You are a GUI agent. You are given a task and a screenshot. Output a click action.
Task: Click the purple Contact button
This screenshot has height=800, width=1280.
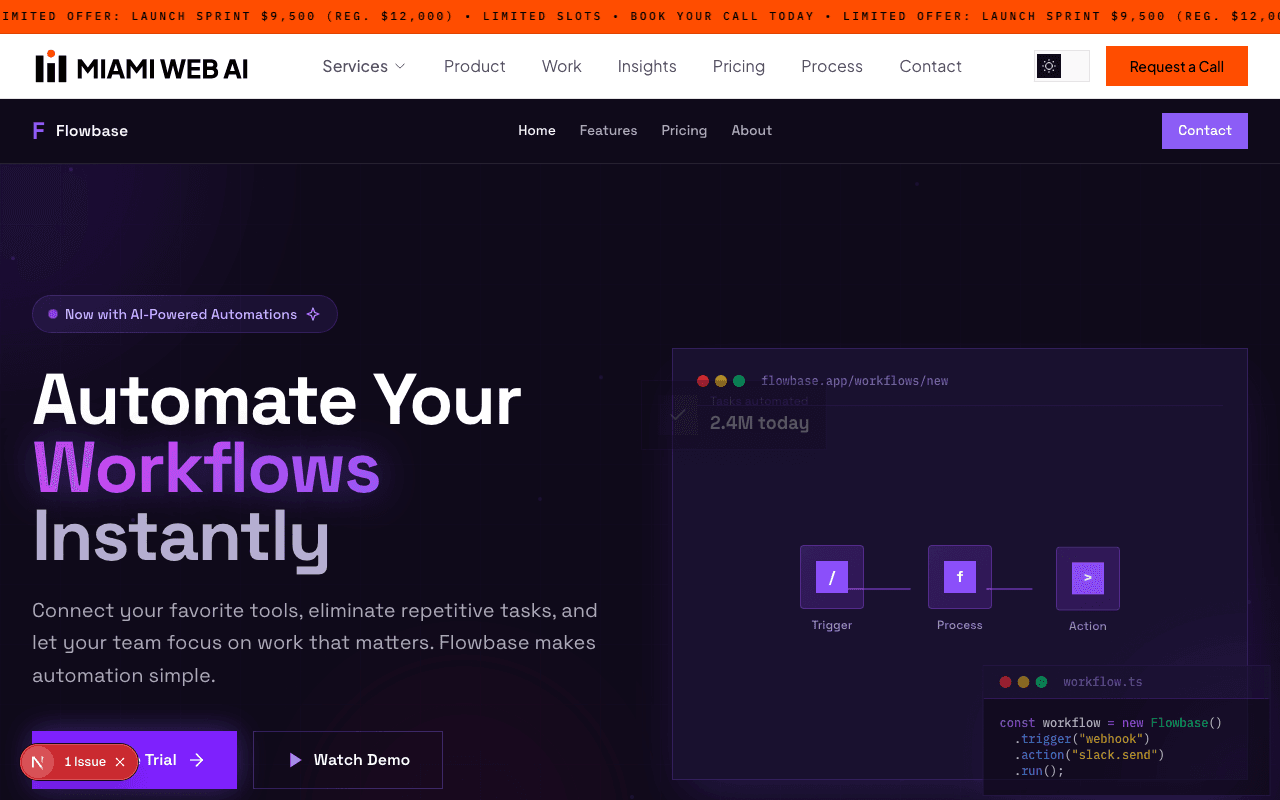point(1204,130)
